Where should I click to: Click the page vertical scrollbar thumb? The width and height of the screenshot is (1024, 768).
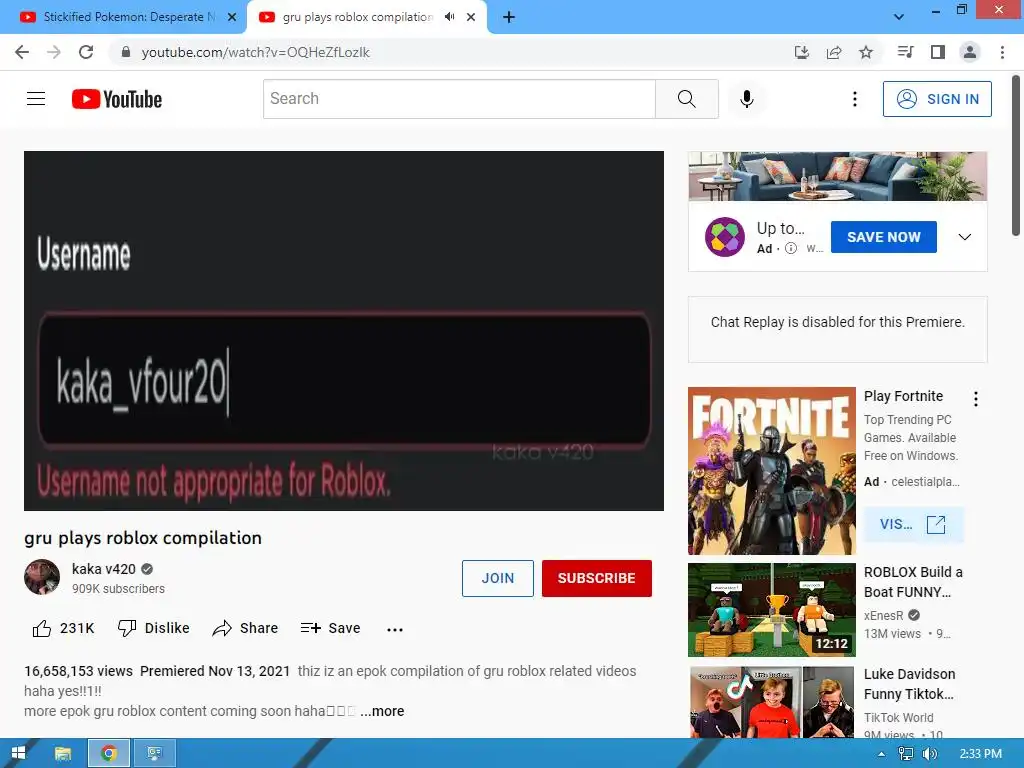coord(1016,157)
